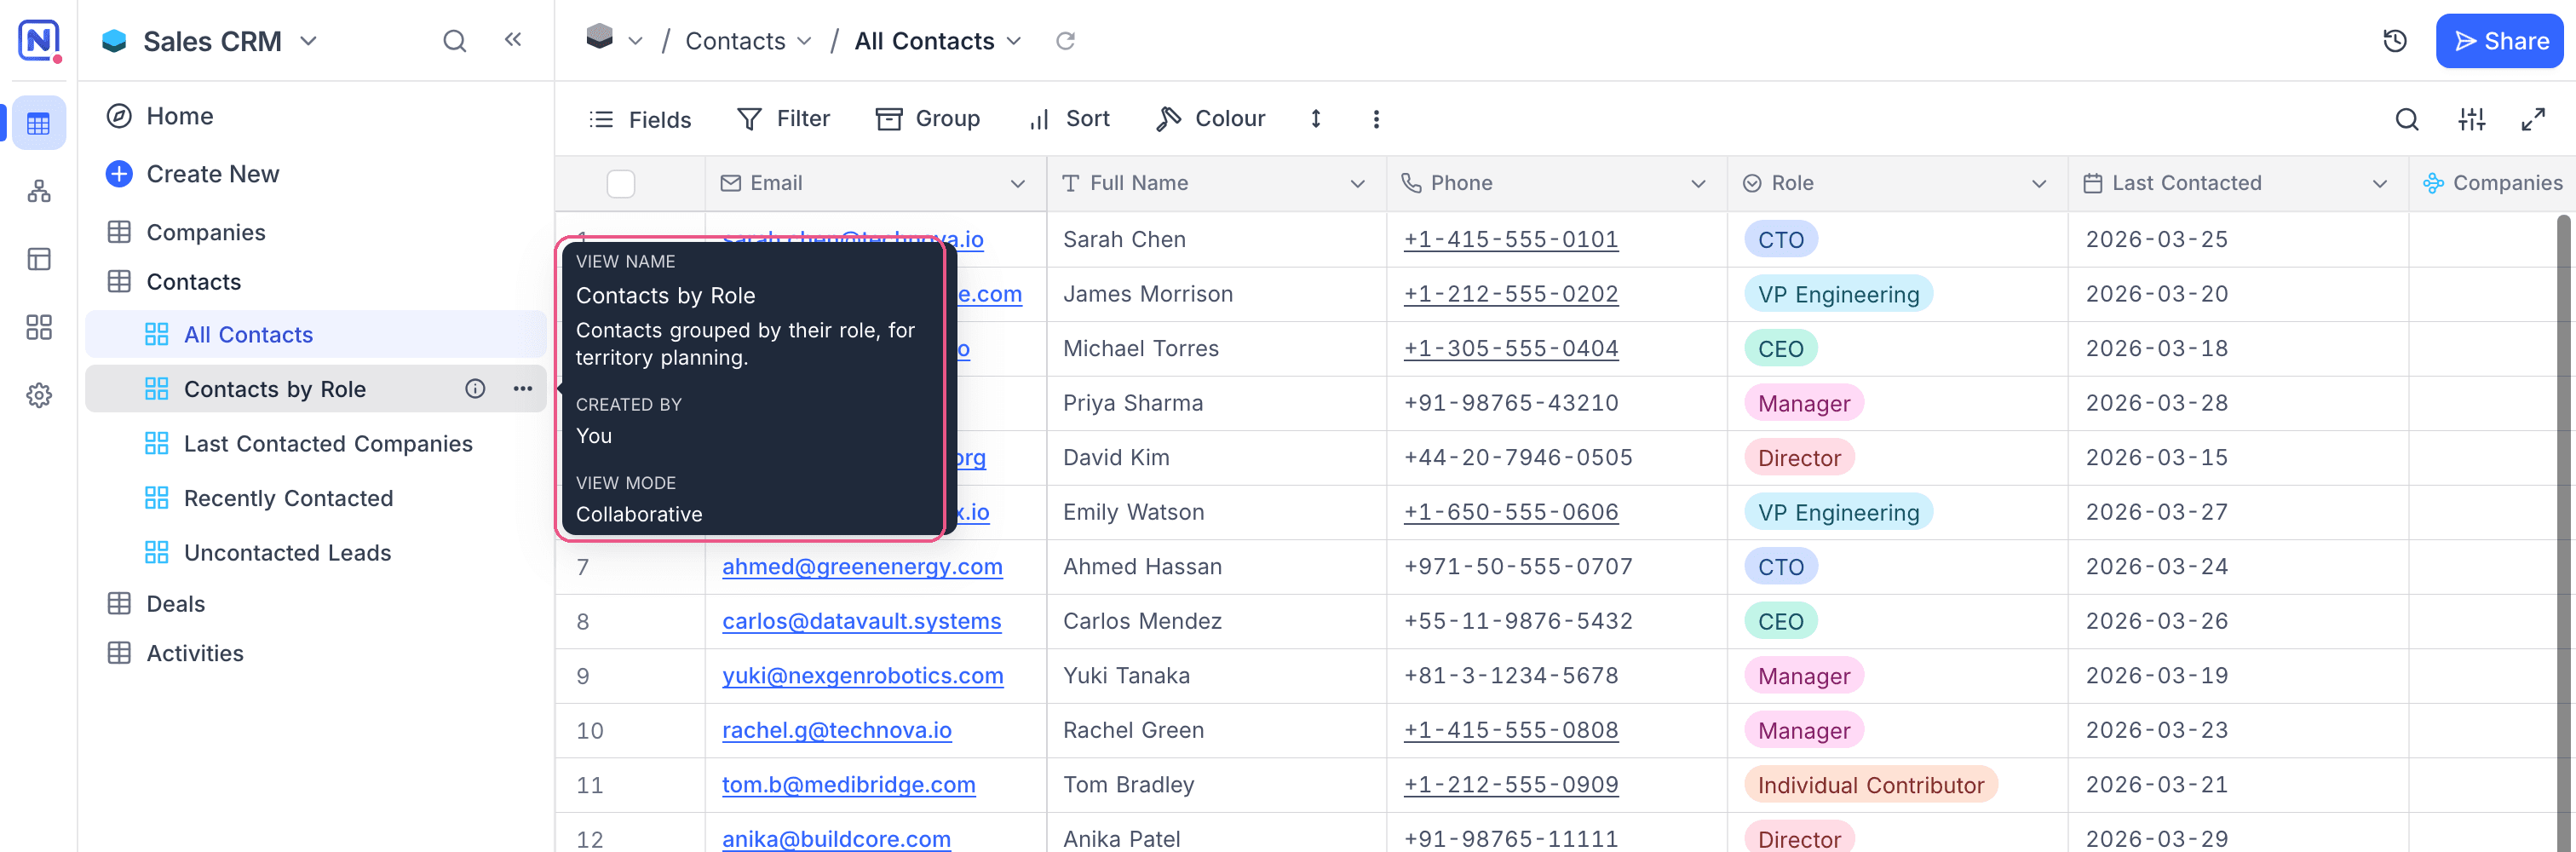Select Last Contacted Companies view
The width and height of the screenshot is (2576, 852).
pyautogui.click(x=316, y=444)
